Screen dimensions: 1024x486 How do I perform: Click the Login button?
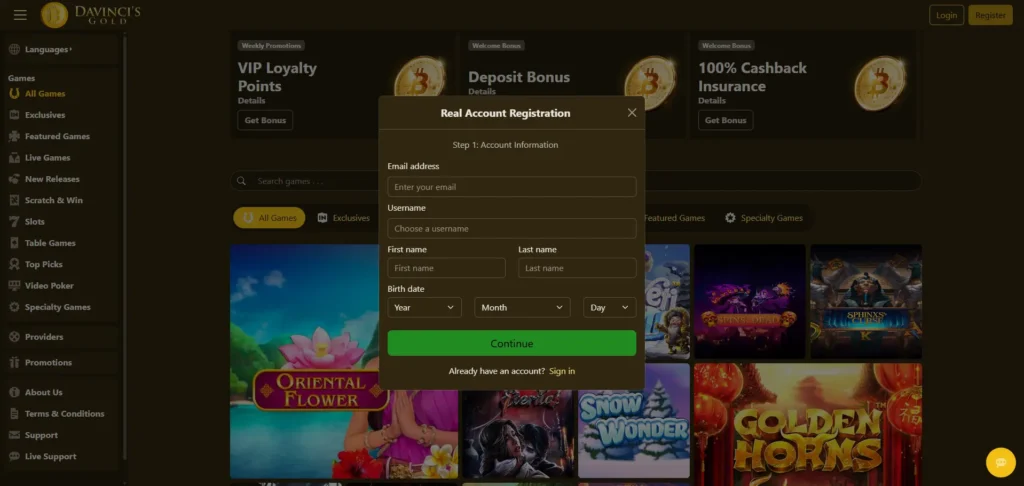(946, 15)
